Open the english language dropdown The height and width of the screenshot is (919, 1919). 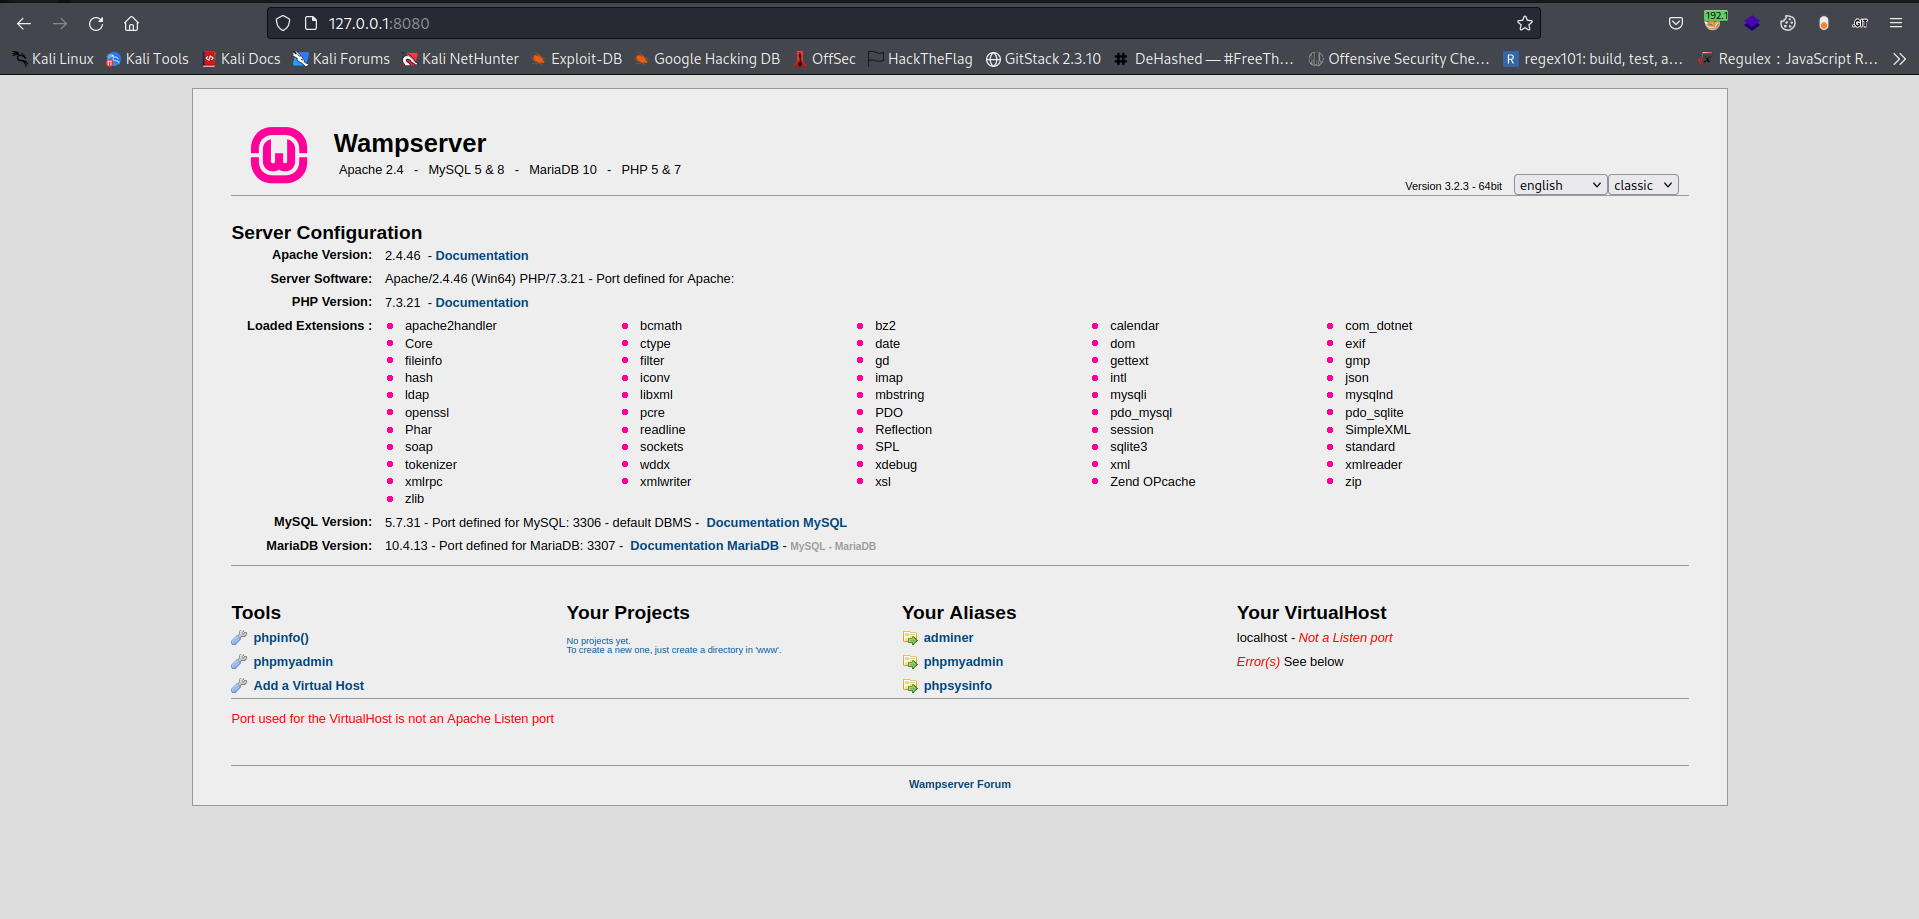click(x=1560, y=185)
